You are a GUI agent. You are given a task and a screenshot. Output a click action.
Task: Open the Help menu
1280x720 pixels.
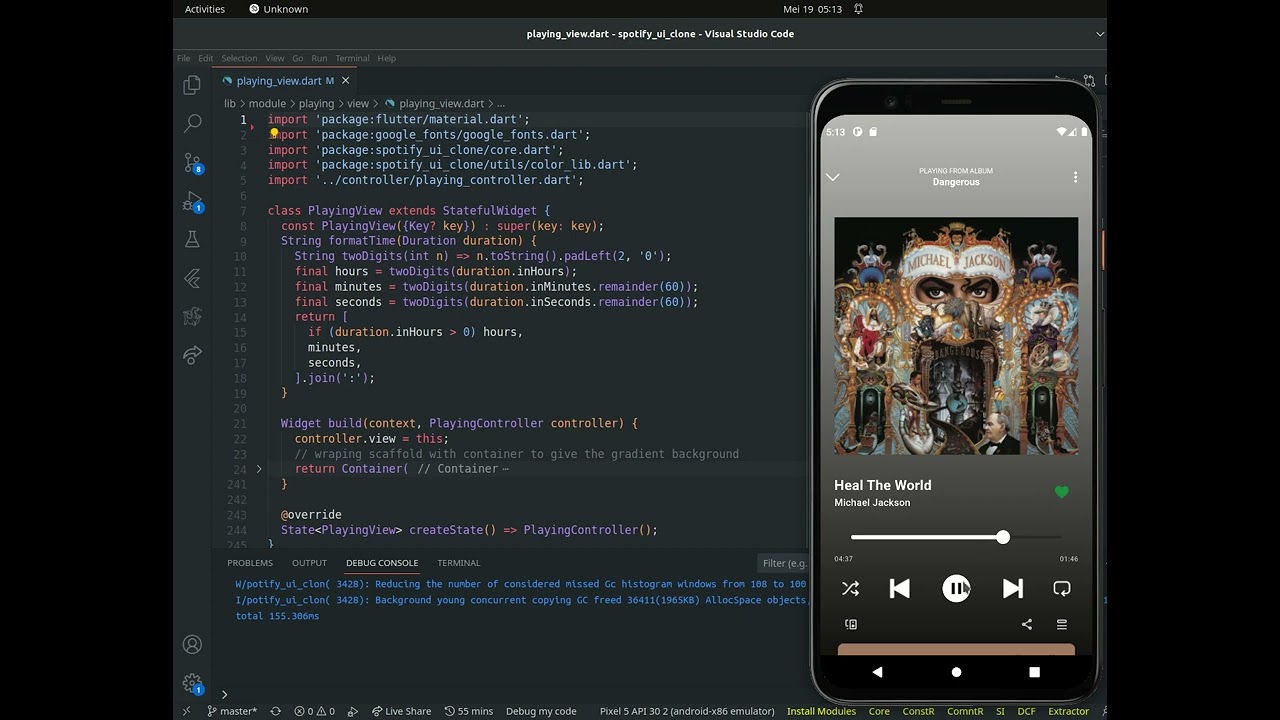point(387,58)
